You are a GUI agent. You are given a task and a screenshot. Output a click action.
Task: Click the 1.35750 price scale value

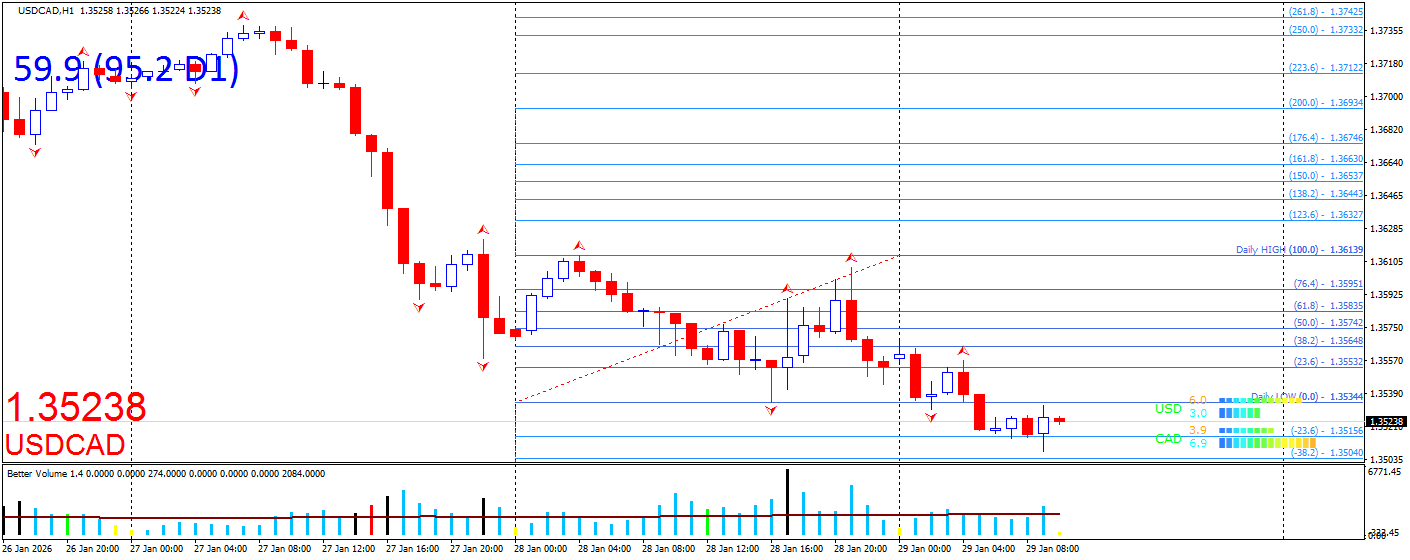pyautogui.click(x=1388, y=328)
